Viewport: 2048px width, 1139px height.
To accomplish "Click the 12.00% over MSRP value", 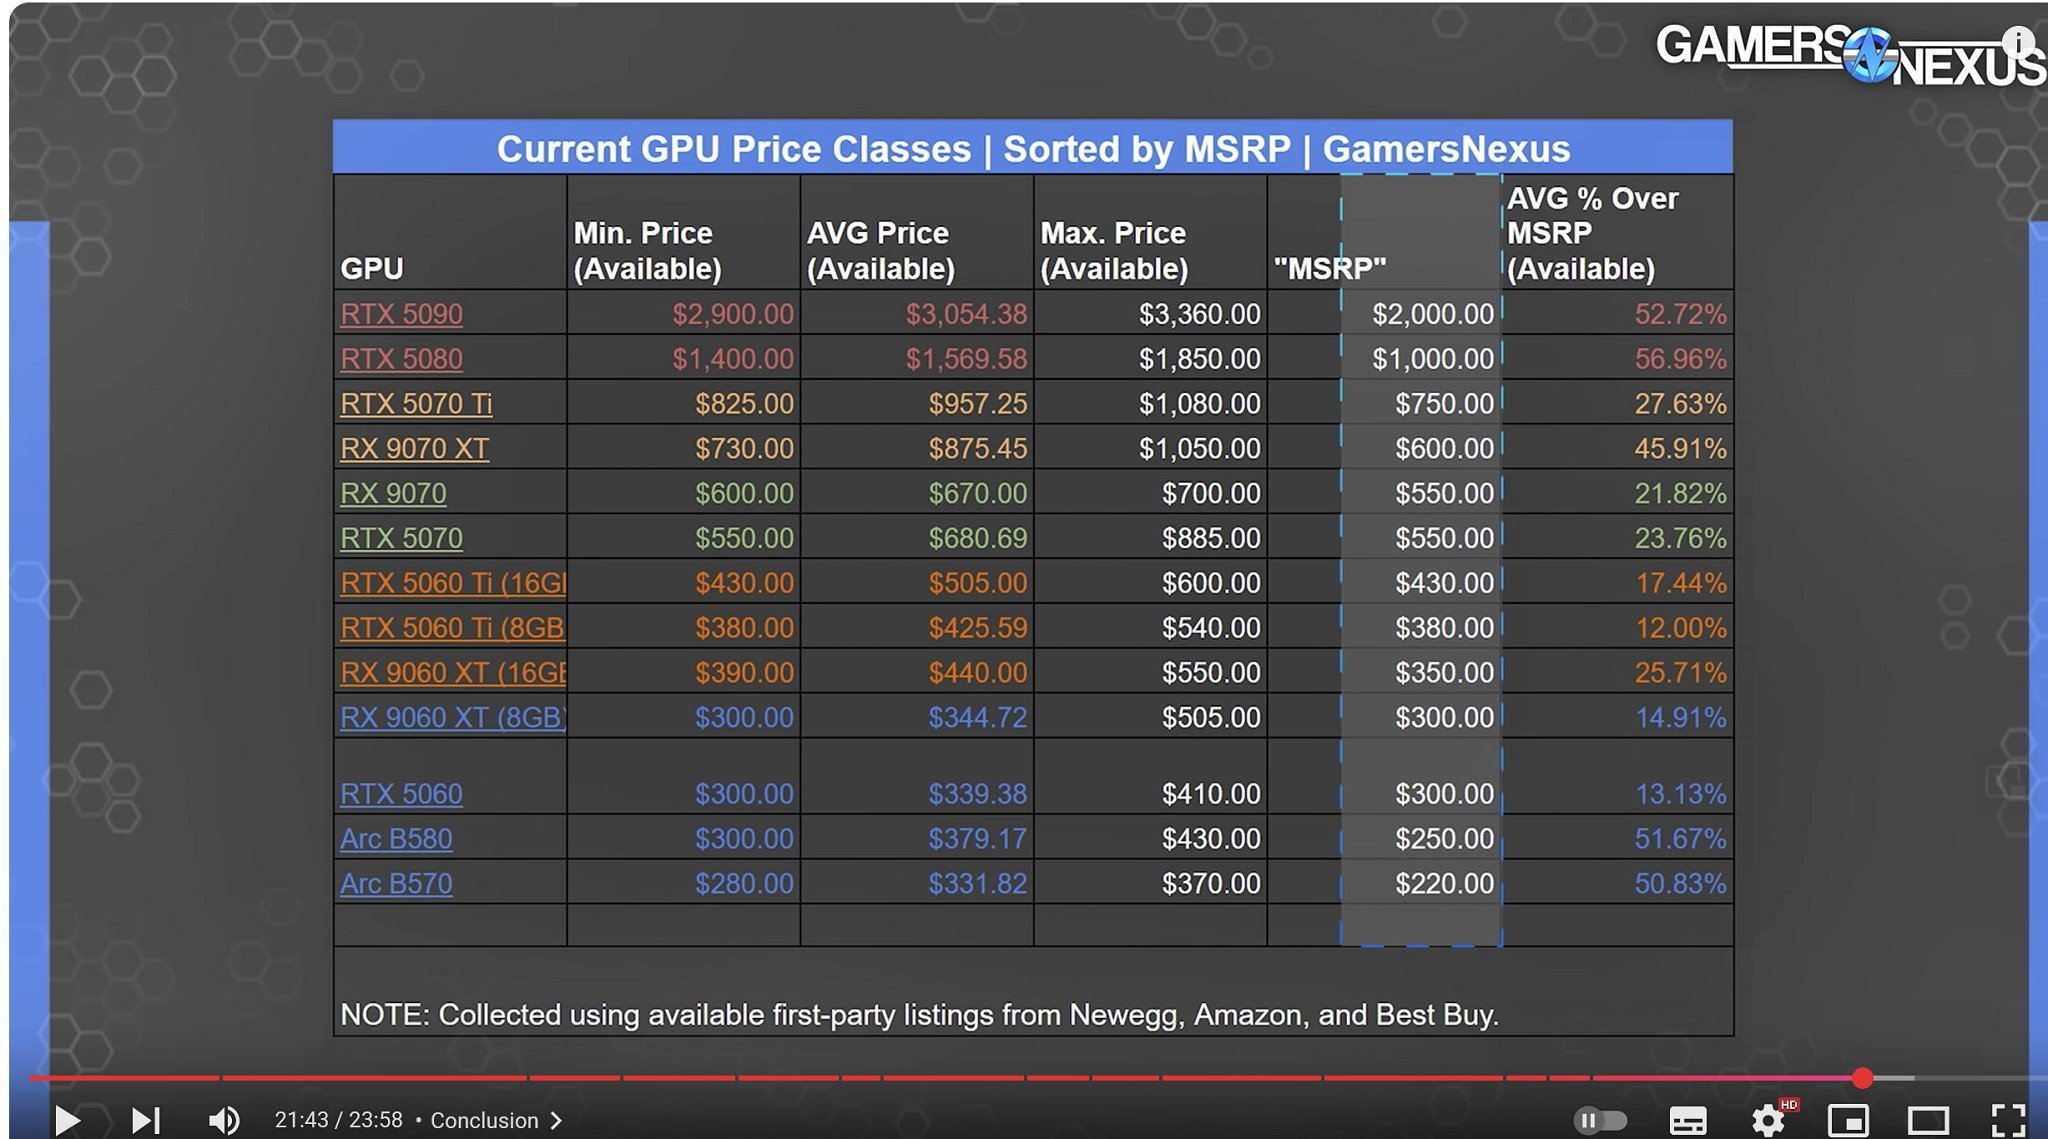I will tap(1680, 628).
